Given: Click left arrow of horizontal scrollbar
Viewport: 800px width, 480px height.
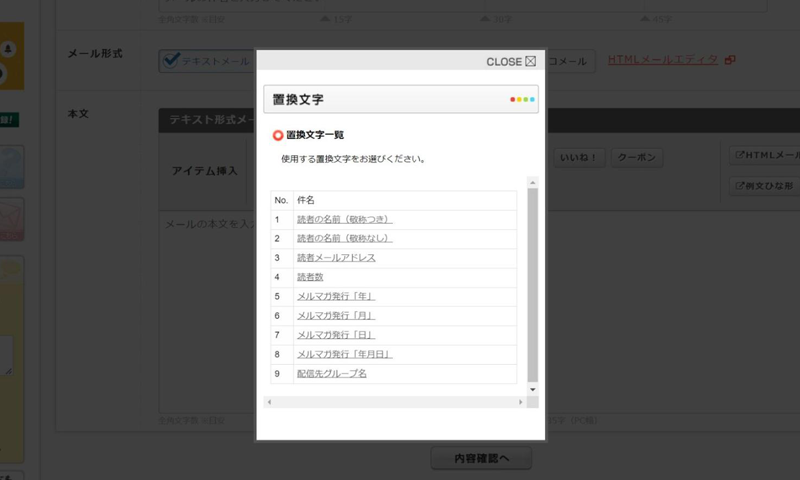Looking at the screenshot, I should (x=269, y=402).
